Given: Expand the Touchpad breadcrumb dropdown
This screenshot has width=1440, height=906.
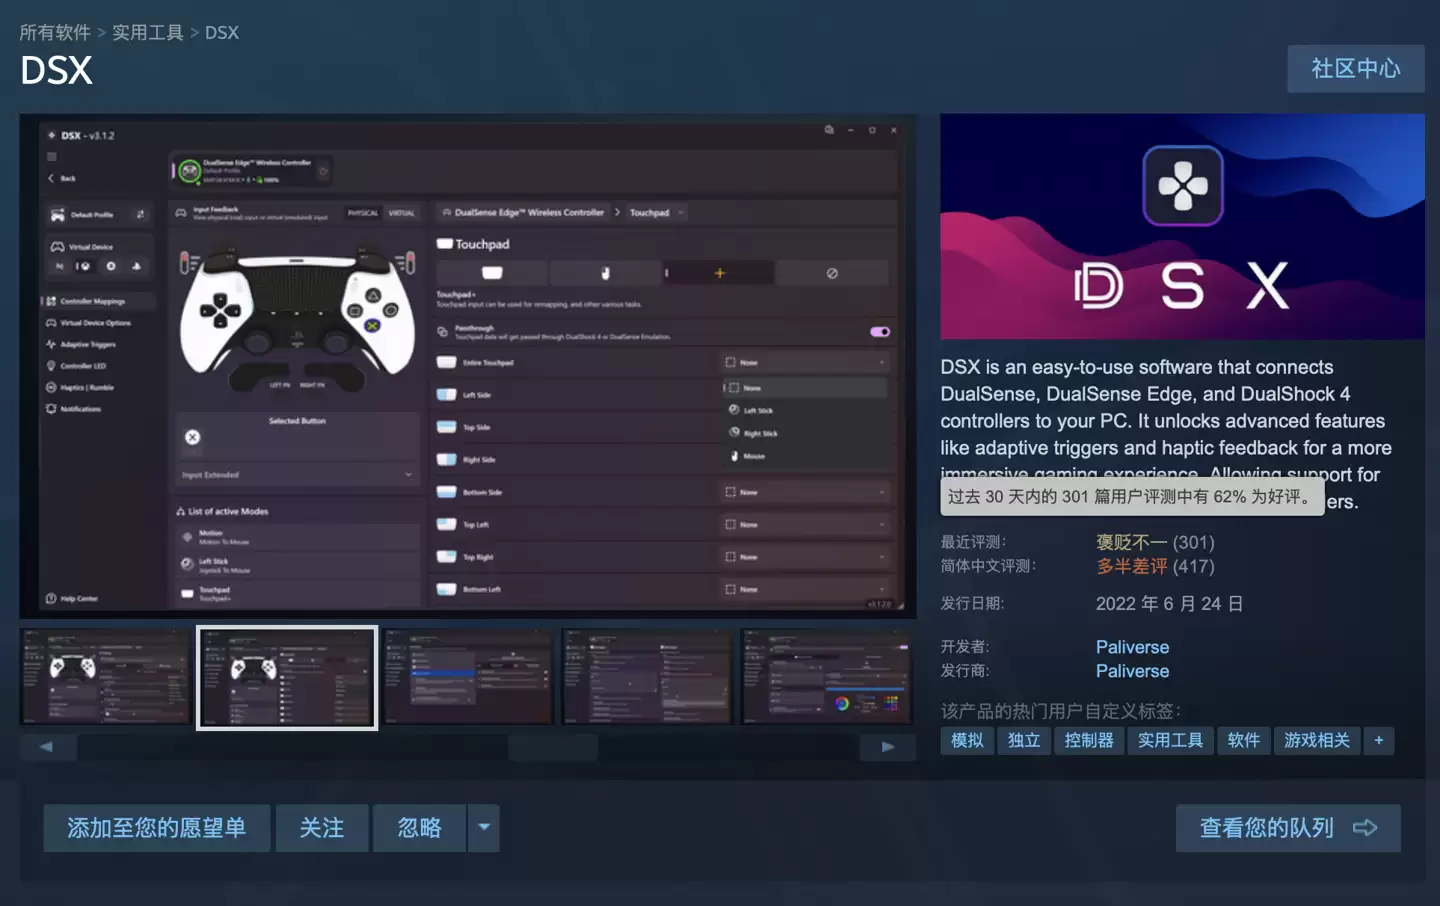Looking at the screenshot, I should pyautogui.click(x=680, y=212).
